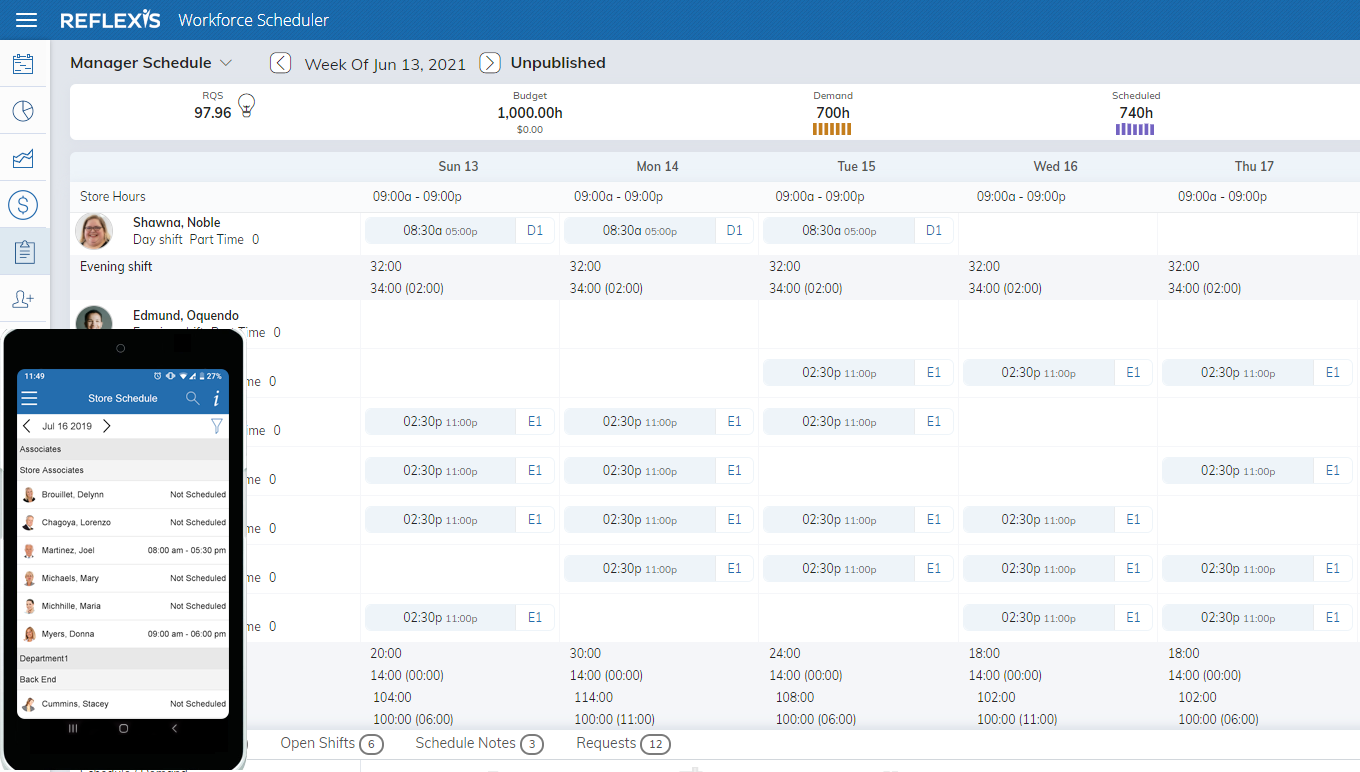This screenshot has height=772, width=1360.
Task: Click Shawna Noble's profile photo
Action: [93, 231]
